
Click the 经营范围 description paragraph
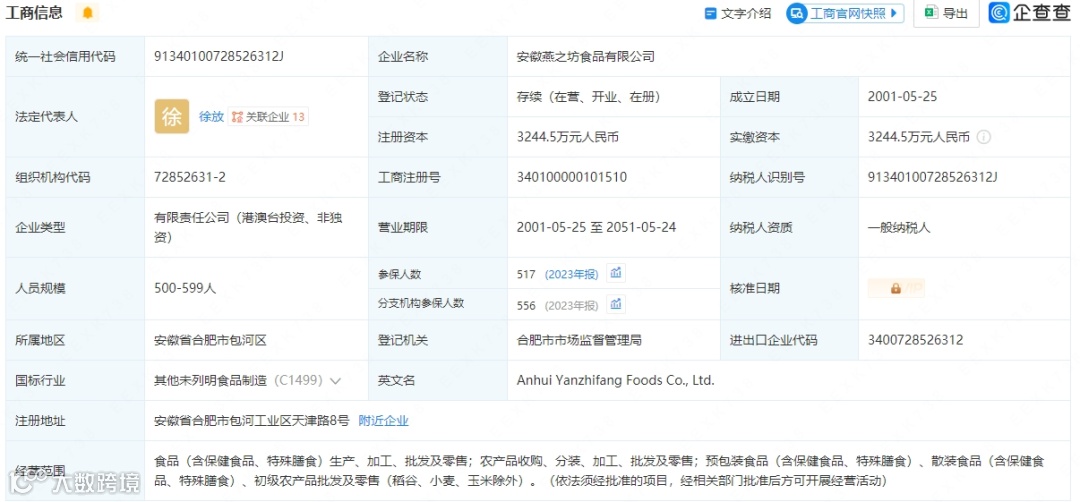[599, 470]
